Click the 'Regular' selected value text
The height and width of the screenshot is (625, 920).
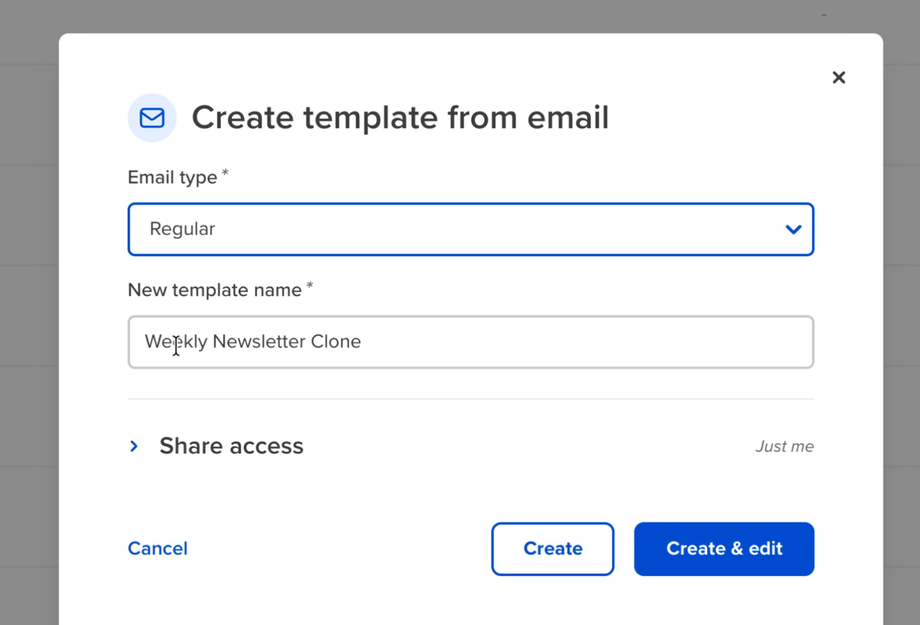tap(182, 229)
